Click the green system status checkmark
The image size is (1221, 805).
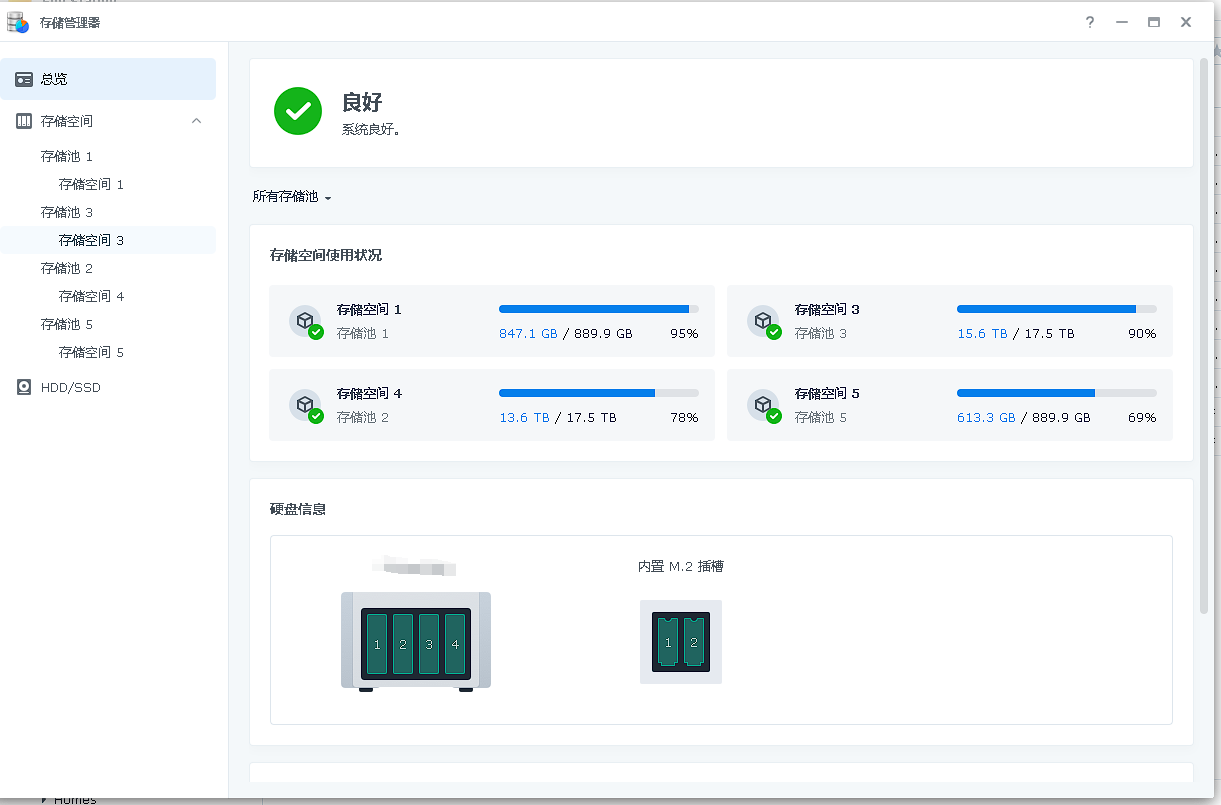point(297,112)
